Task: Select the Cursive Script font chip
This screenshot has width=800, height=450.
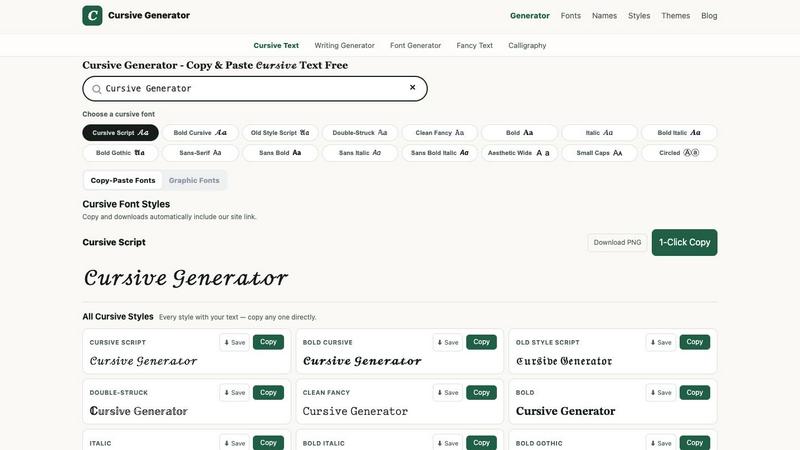Action: [120, 133]
